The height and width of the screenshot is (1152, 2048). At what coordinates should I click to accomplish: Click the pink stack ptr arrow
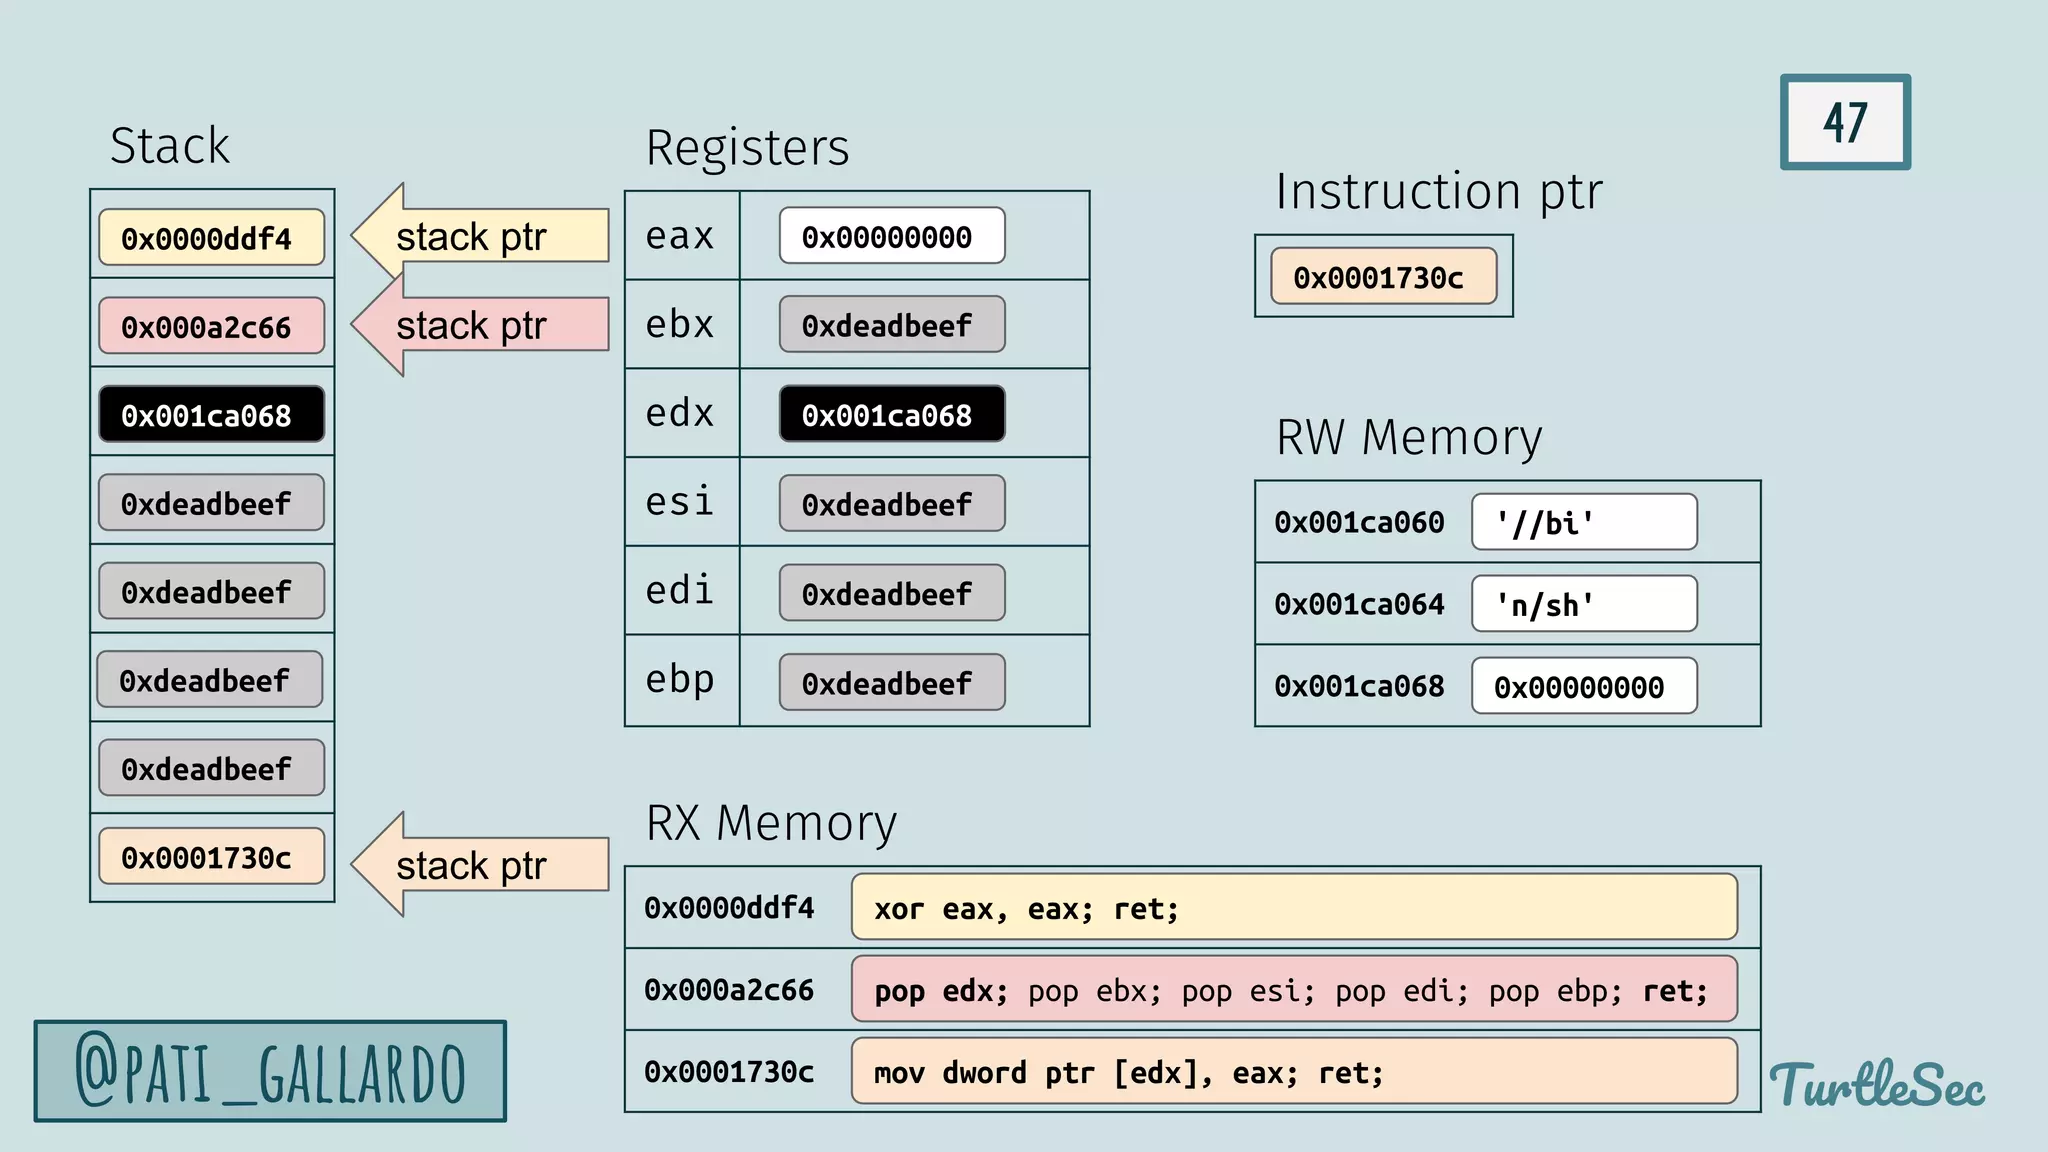point(480,325)
